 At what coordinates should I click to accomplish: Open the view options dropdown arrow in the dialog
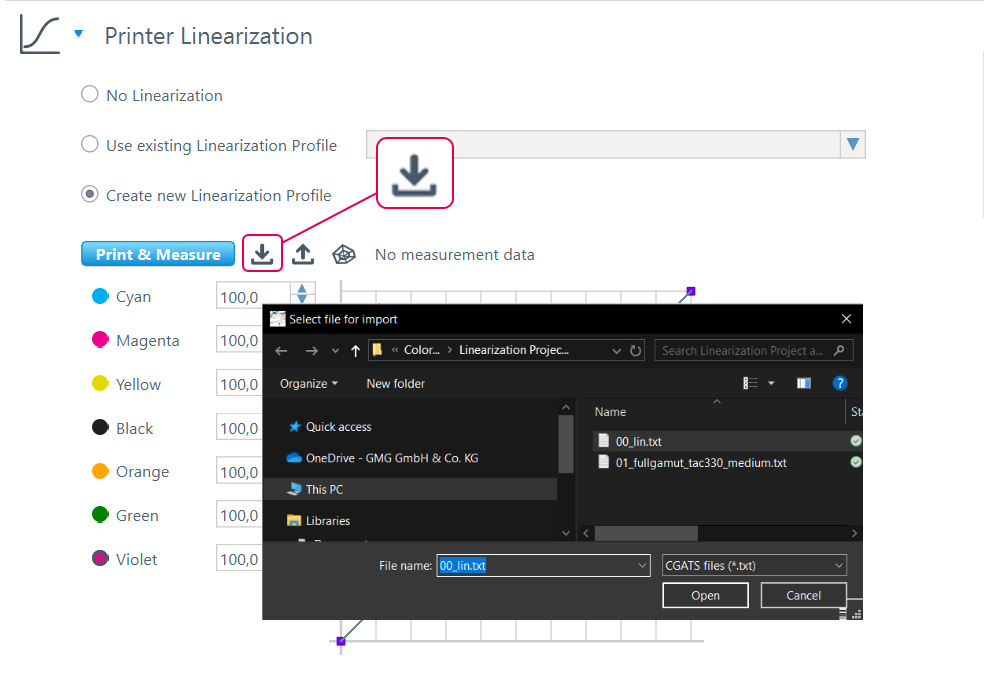(771, 382)
